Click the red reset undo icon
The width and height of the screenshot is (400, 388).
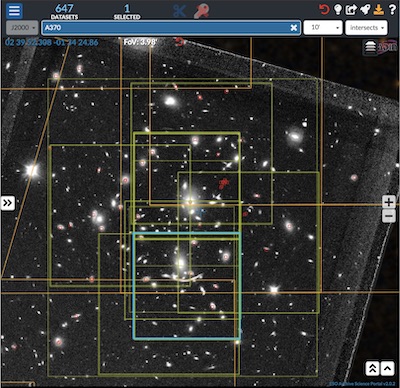point(324,10)
